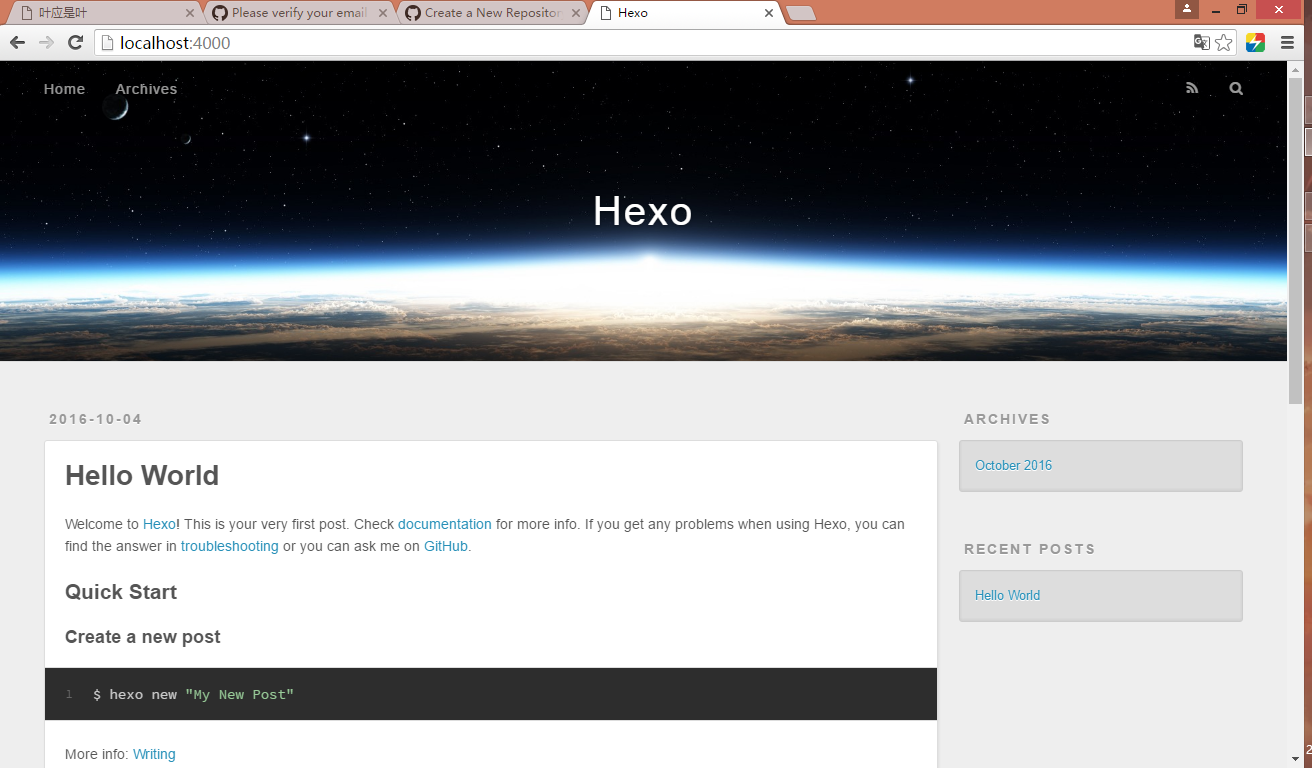
Task: Click the 2016-10-04 post date
Action: tap(96, 419)
